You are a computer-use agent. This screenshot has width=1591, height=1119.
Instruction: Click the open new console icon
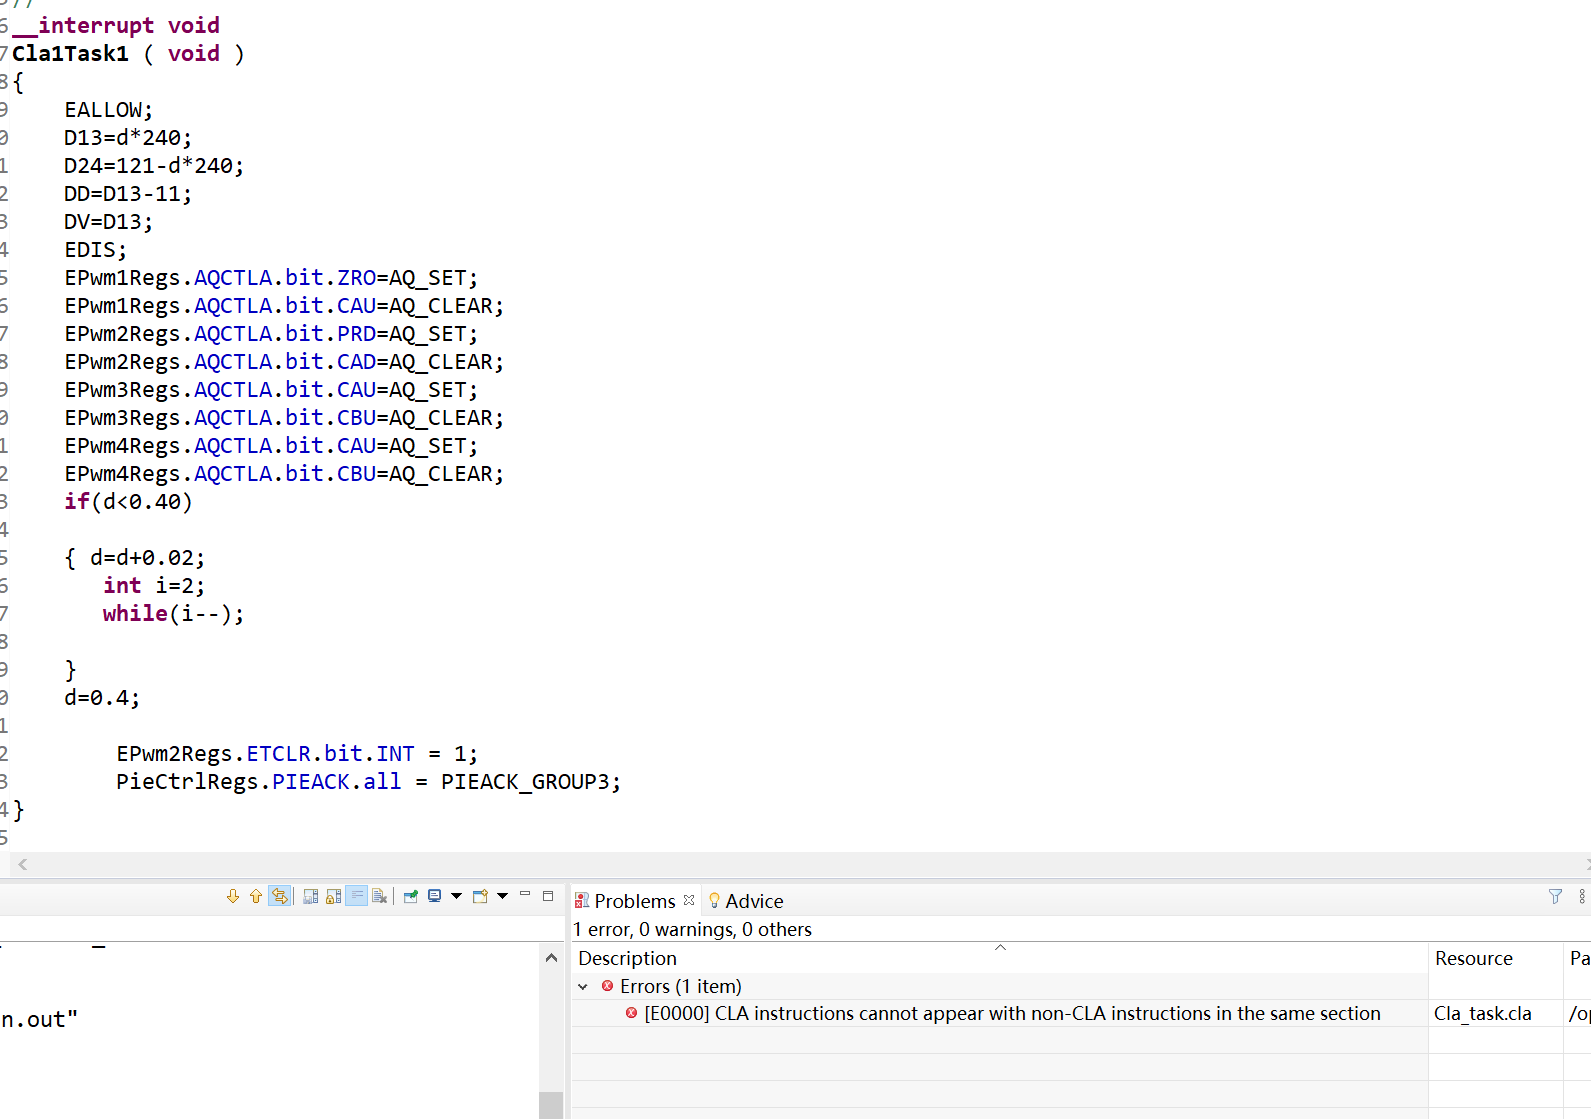coord(480,896)
